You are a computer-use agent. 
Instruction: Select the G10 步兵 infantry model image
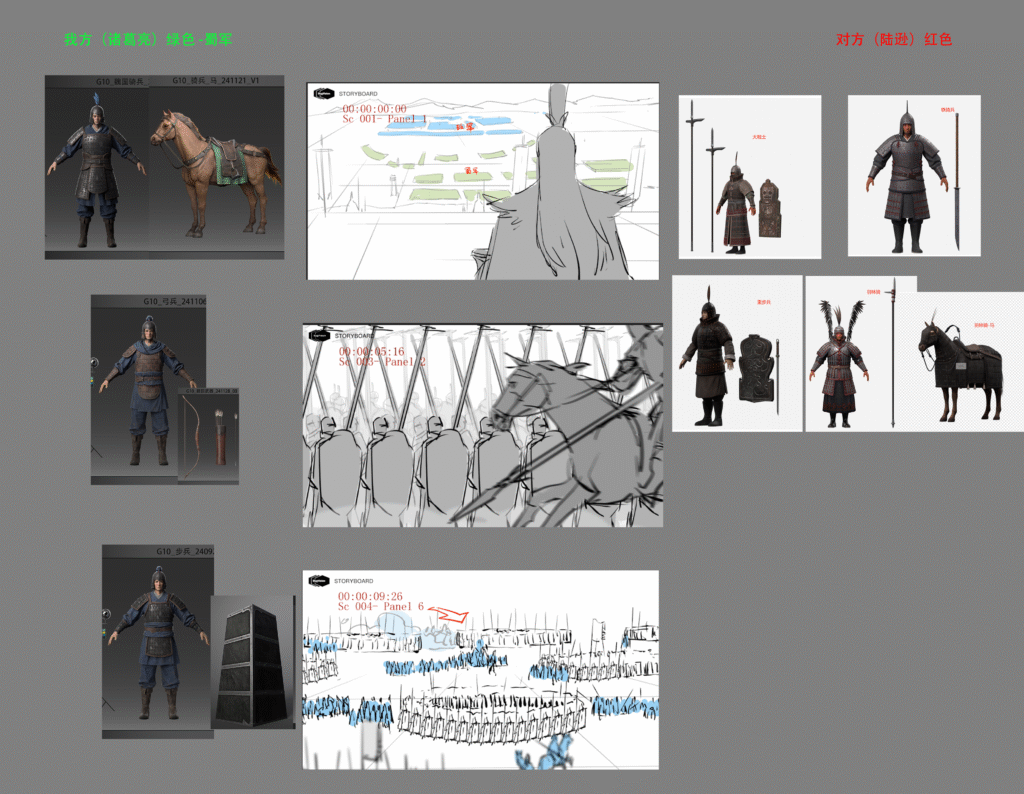(x=155, y=640)
